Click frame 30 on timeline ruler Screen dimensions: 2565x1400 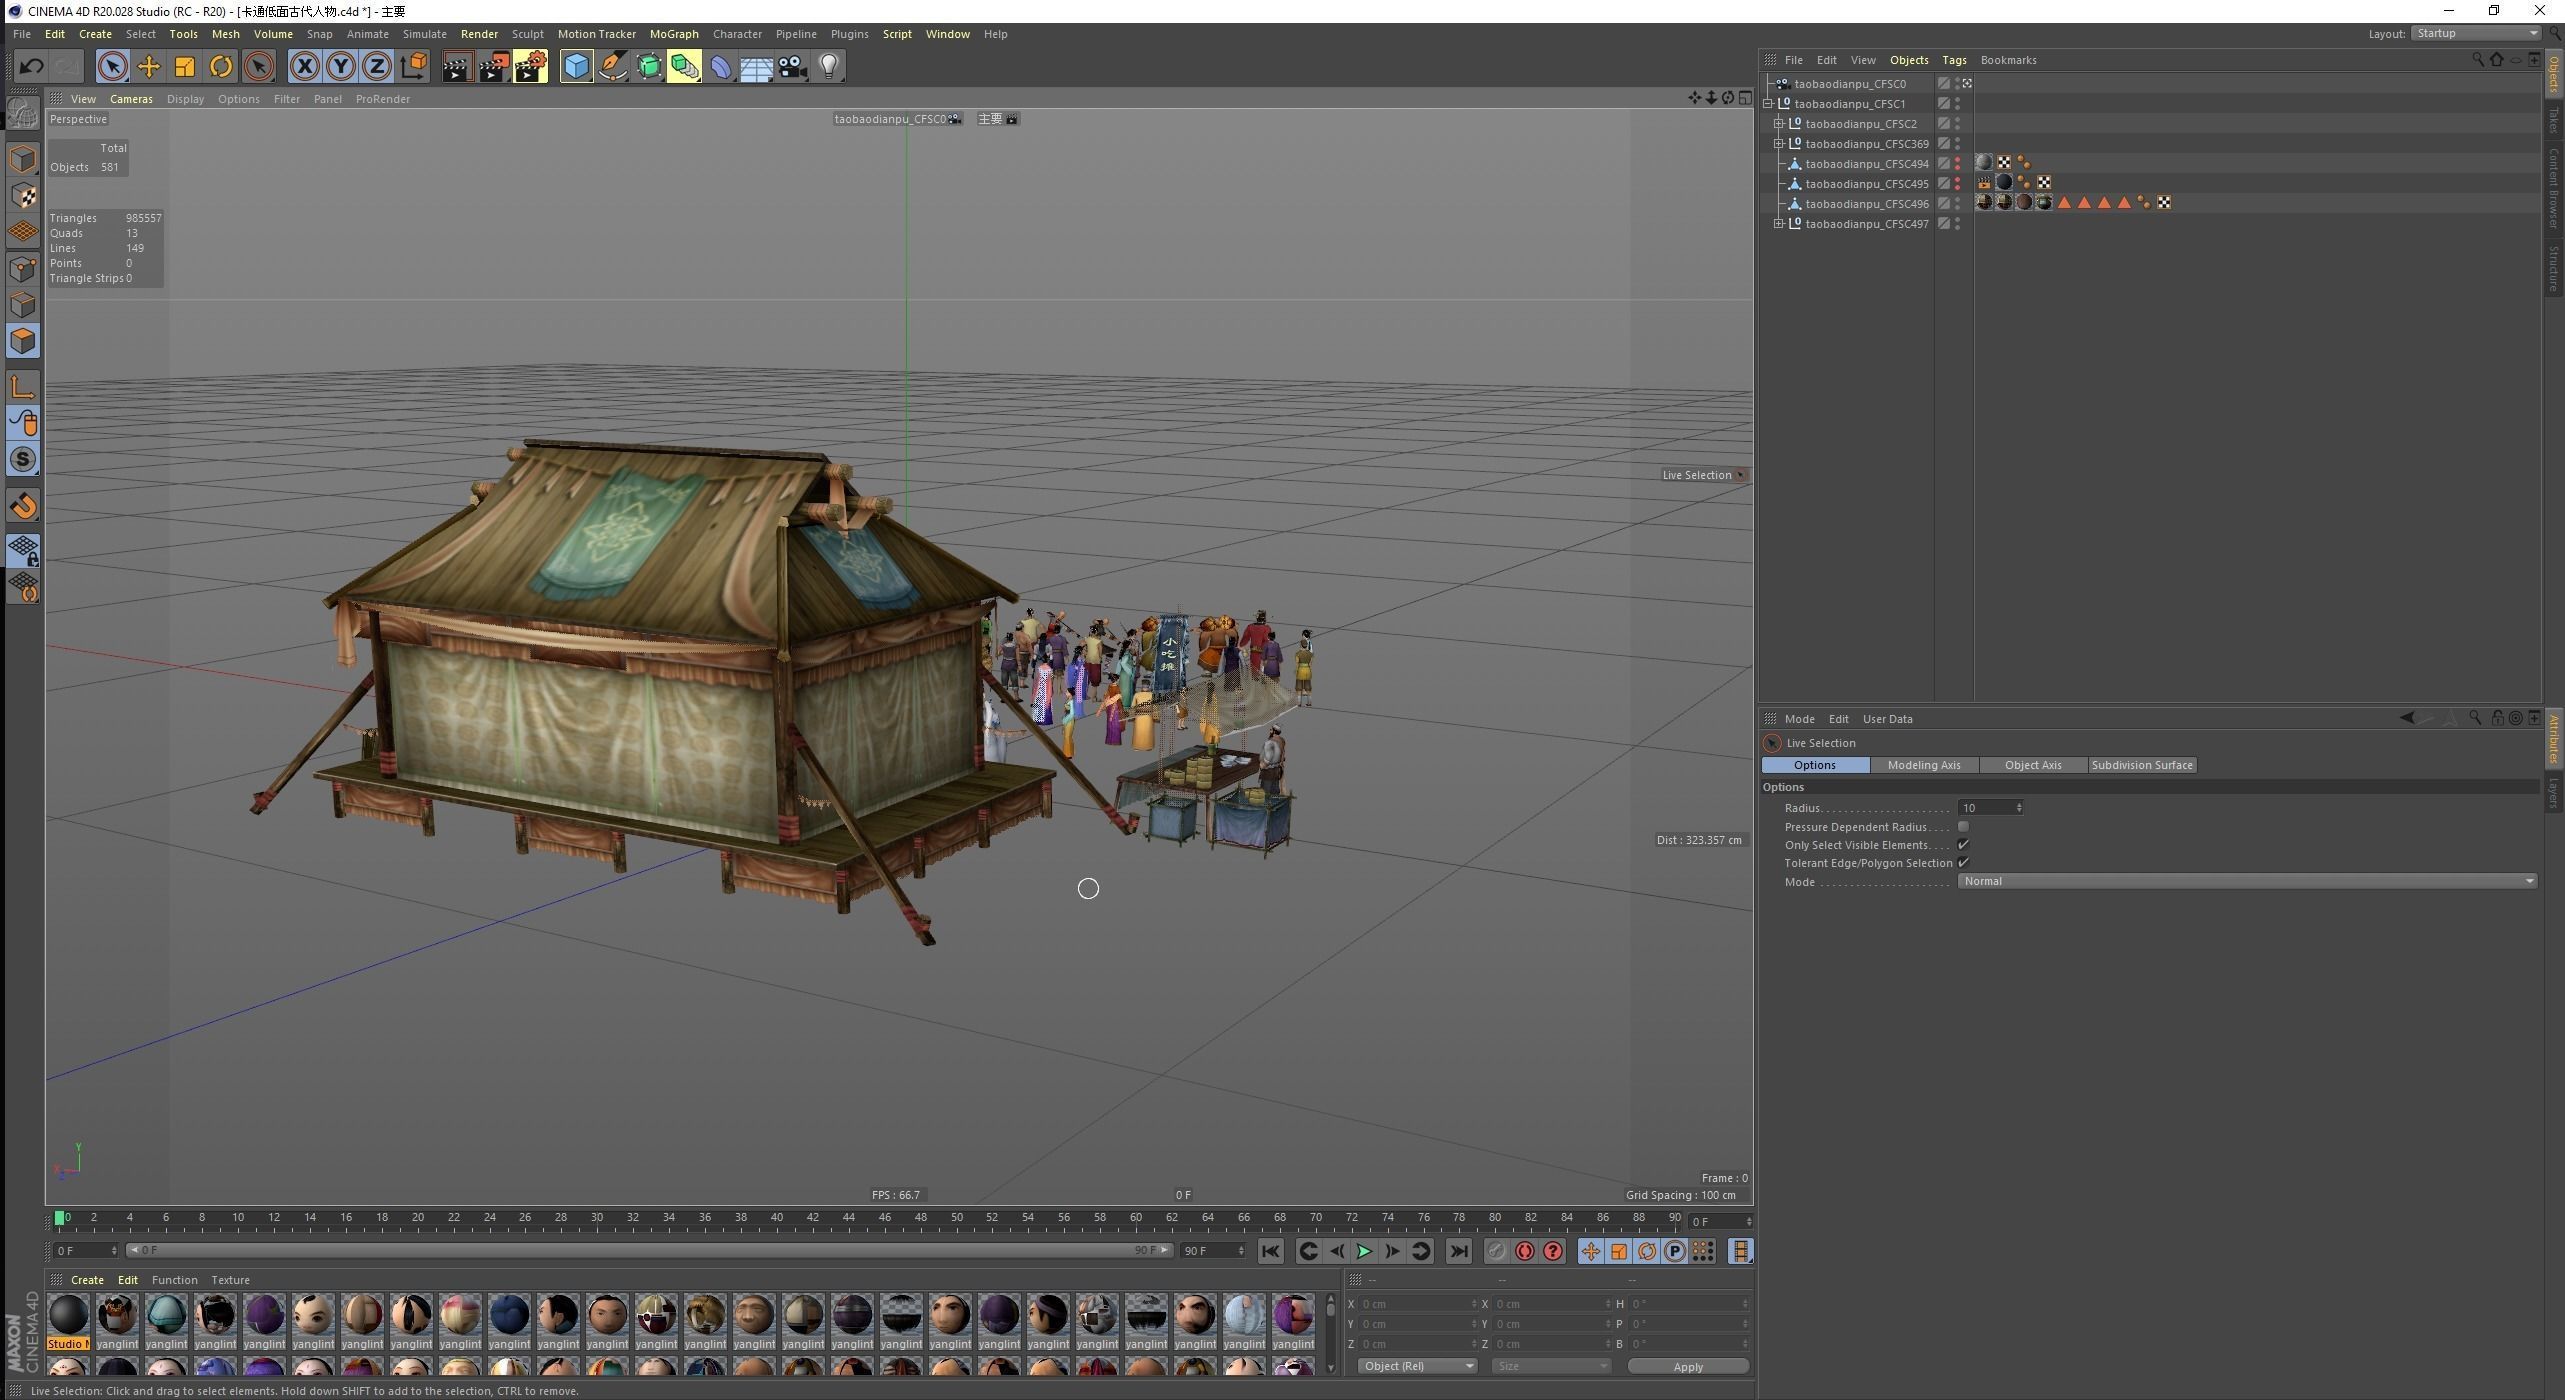click(x=597, y=1218)
